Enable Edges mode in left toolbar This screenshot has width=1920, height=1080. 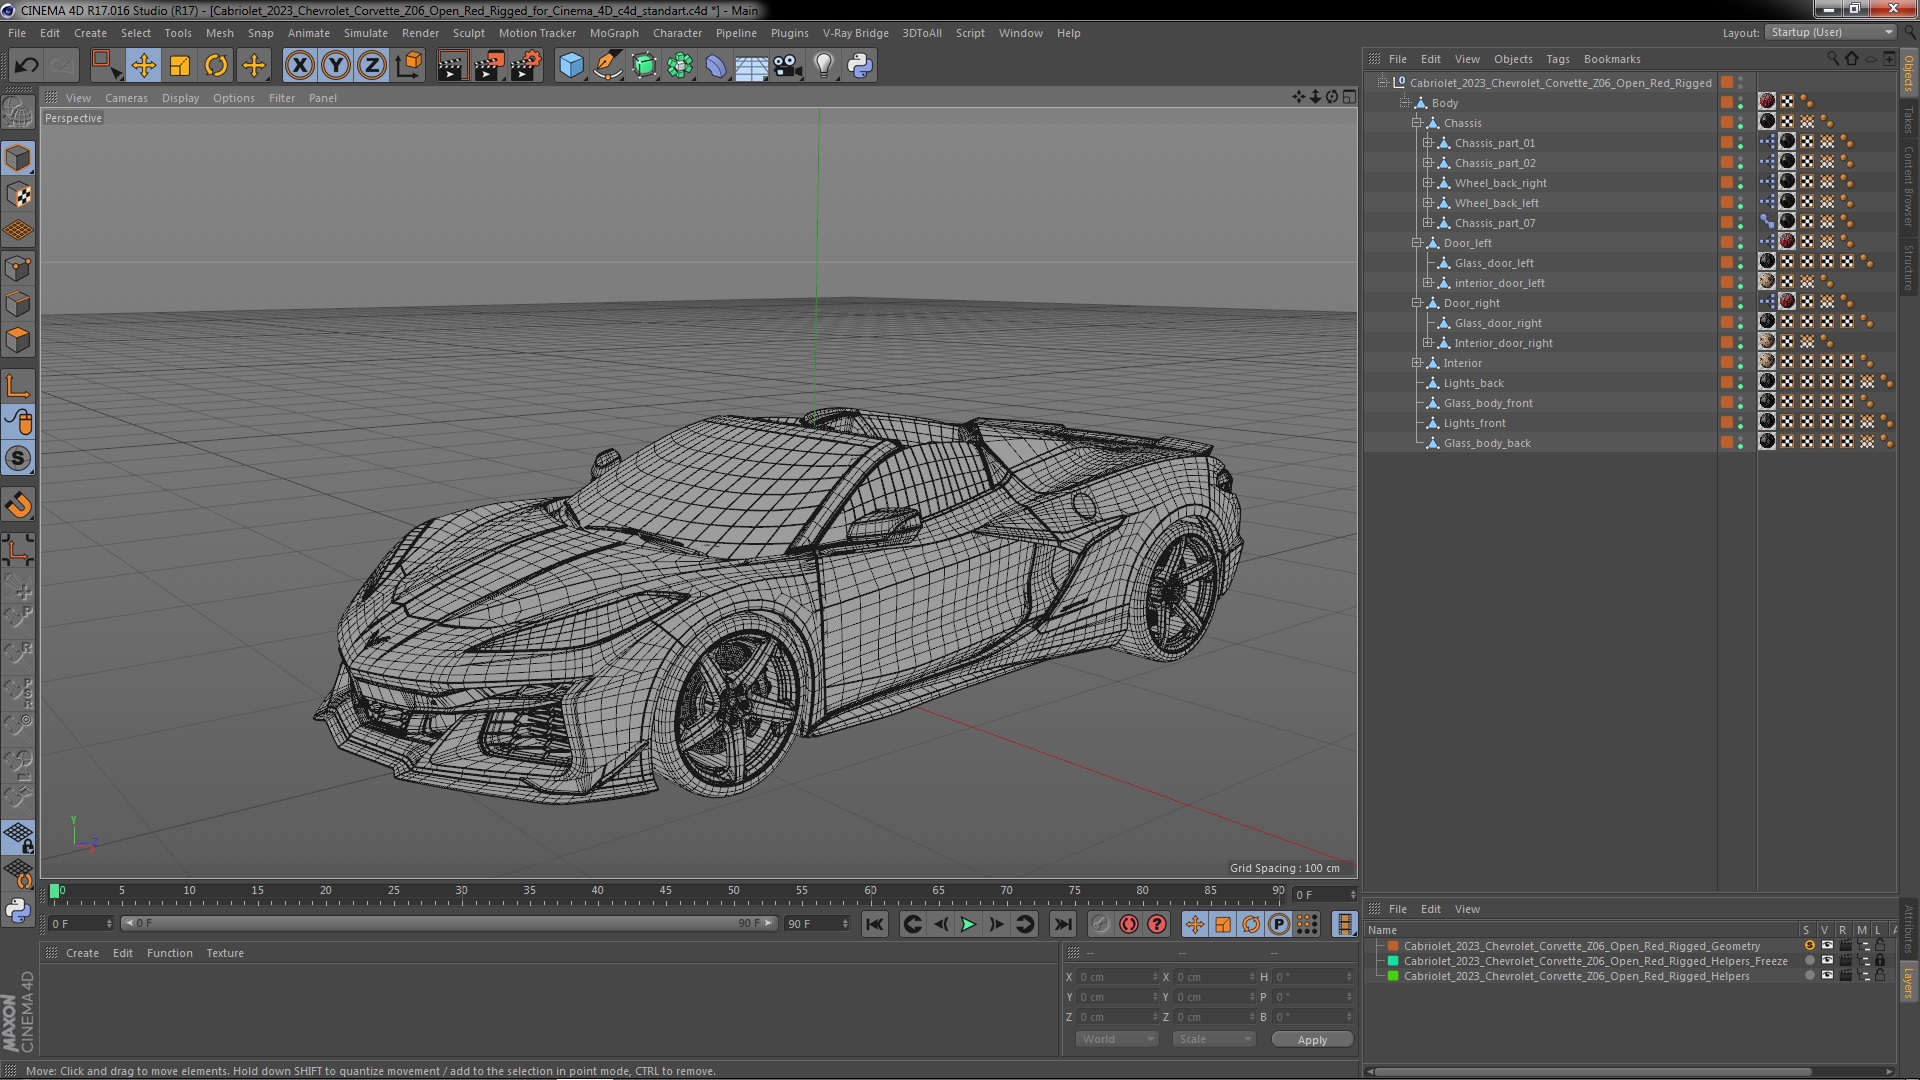[18, 303]
